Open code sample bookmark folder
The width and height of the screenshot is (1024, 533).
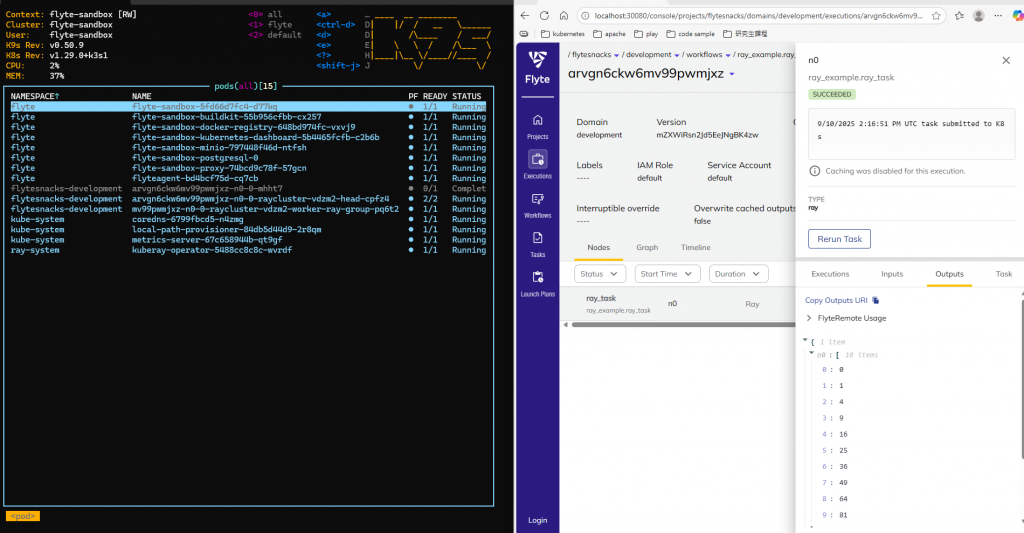(690, 34)
